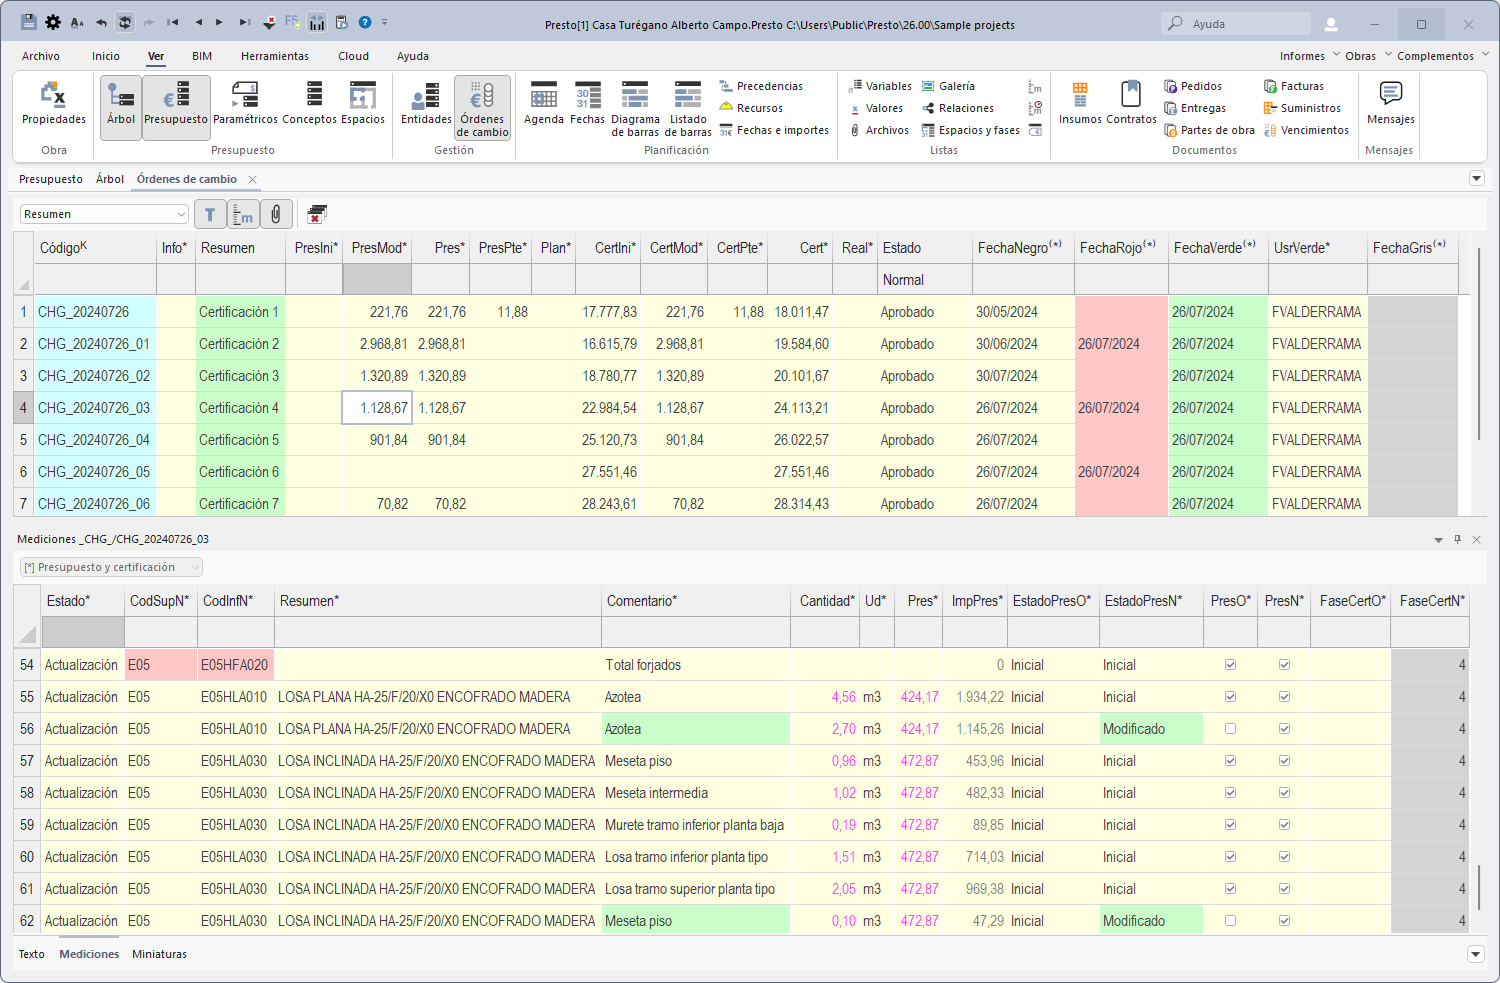Image resolution: width=1500 pixels, height=983 pixels.
Task: Open the Herramientas menu tab
Action: (274, 56)
